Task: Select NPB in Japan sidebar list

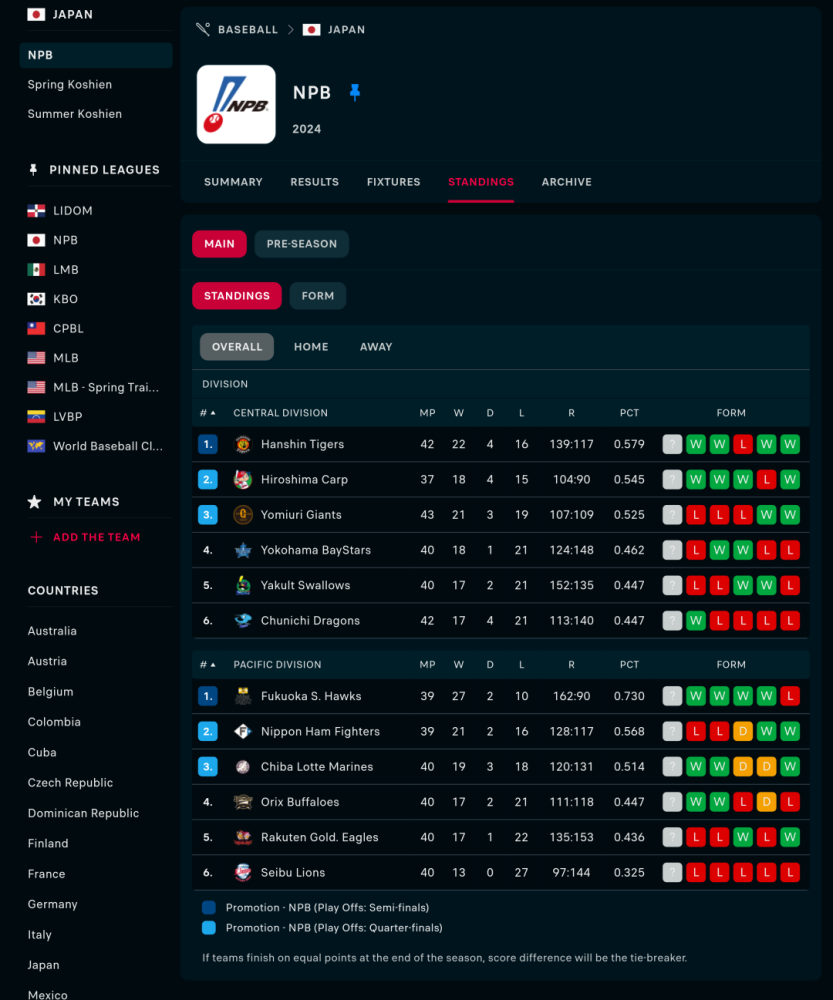Action: click(x=96, y=55)
